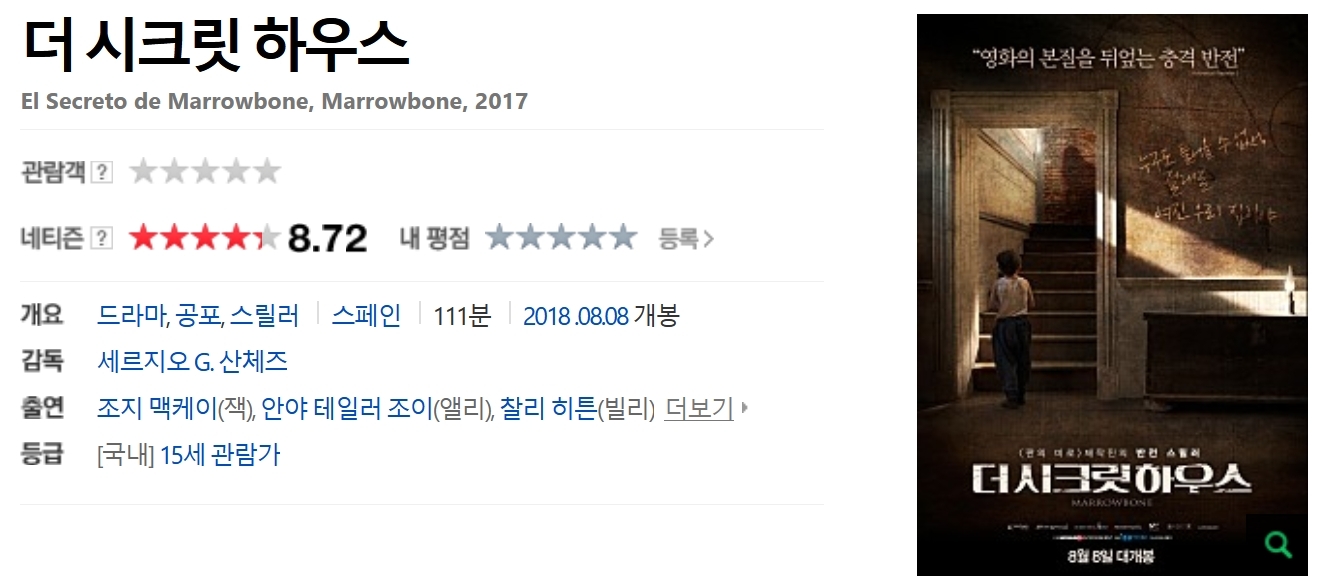Click the 2018 .08.08 release date link
This screenshot has height=586, width=1330.
click(576, 316)
